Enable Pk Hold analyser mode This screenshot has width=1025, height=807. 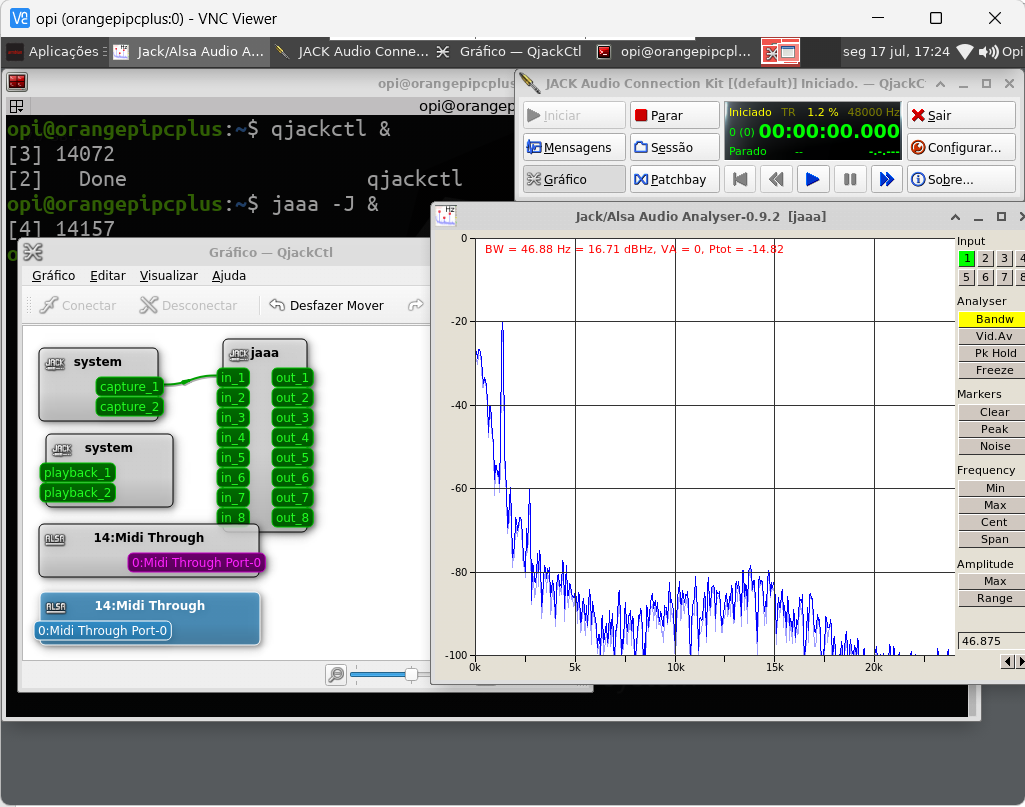click(x=993, y=353)
